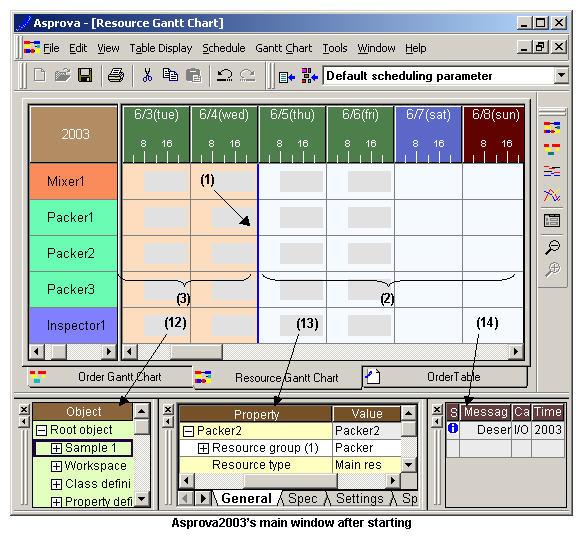Viewport: 586px width, 537px height.
Task: Click the Print toolbar icon
Action: tap(116, 75)
